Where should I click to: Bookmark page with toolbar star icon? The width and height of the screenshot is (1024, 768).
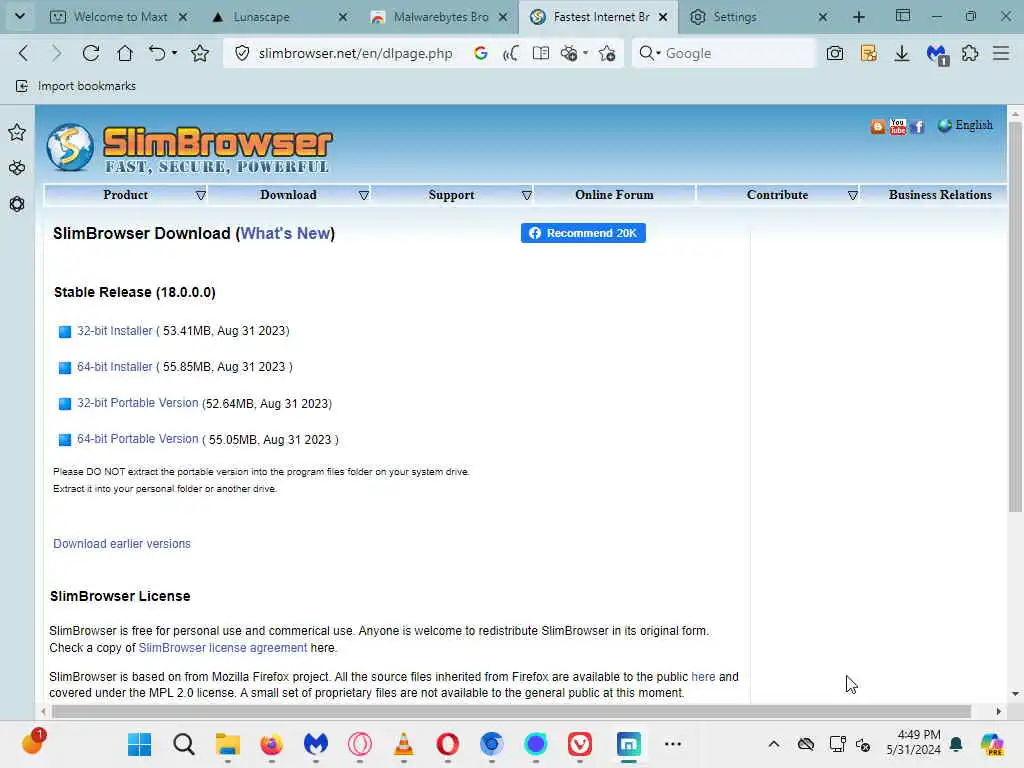pos(200,54)
